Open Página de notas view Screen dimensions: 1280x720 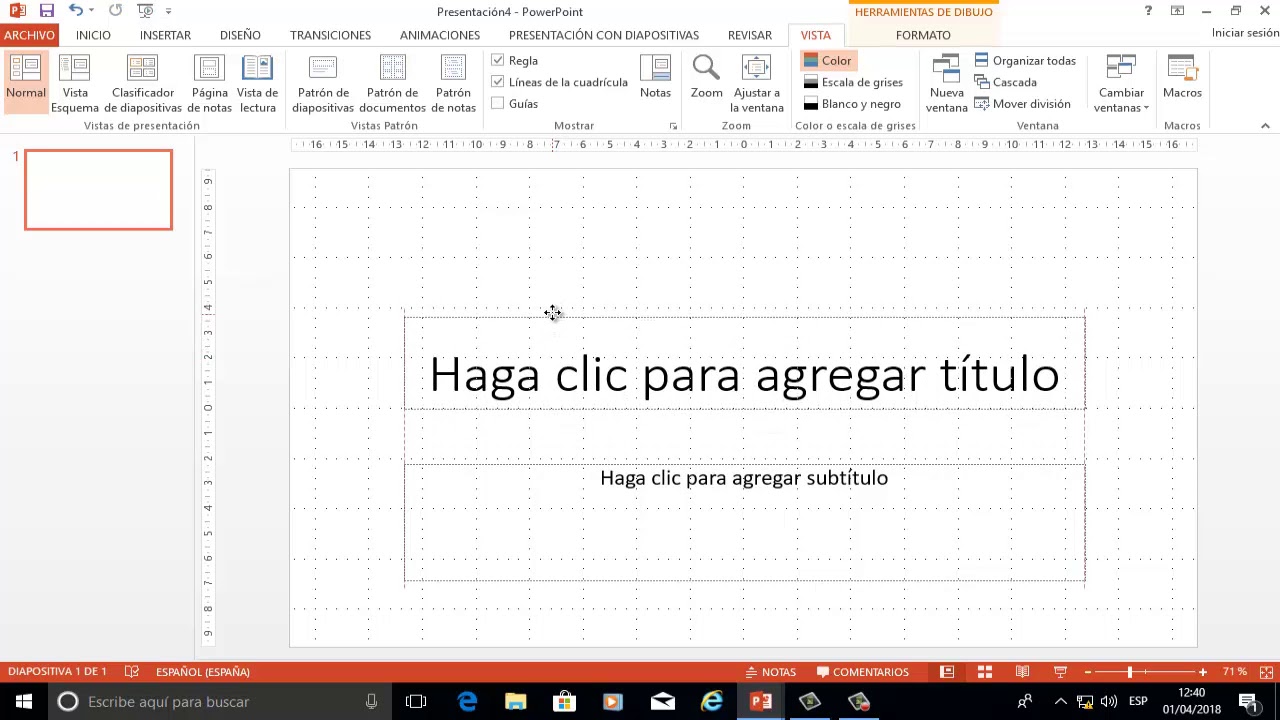pyautogui.click(x=210, y=82)
